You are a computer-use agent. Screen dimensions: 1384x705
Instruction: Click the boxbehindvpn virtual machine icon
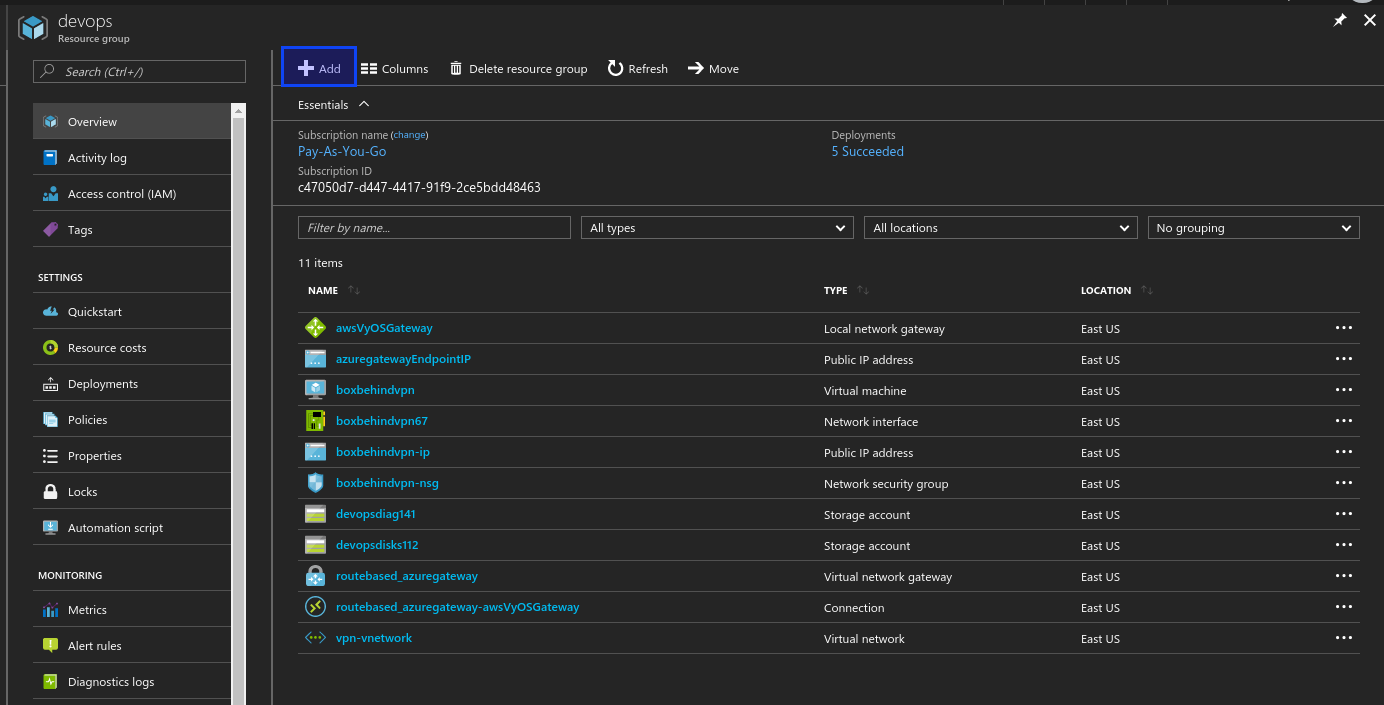[x=316, y=389]
